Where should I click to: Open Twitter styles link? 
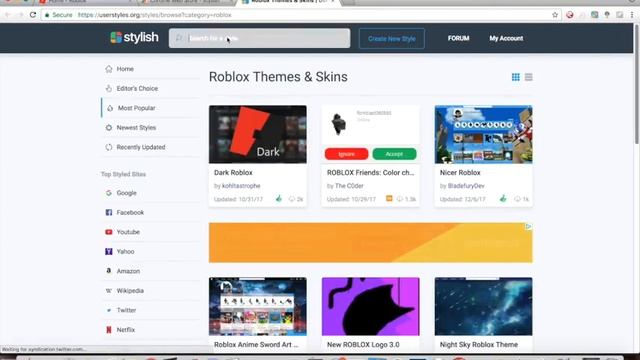[126, 310]
